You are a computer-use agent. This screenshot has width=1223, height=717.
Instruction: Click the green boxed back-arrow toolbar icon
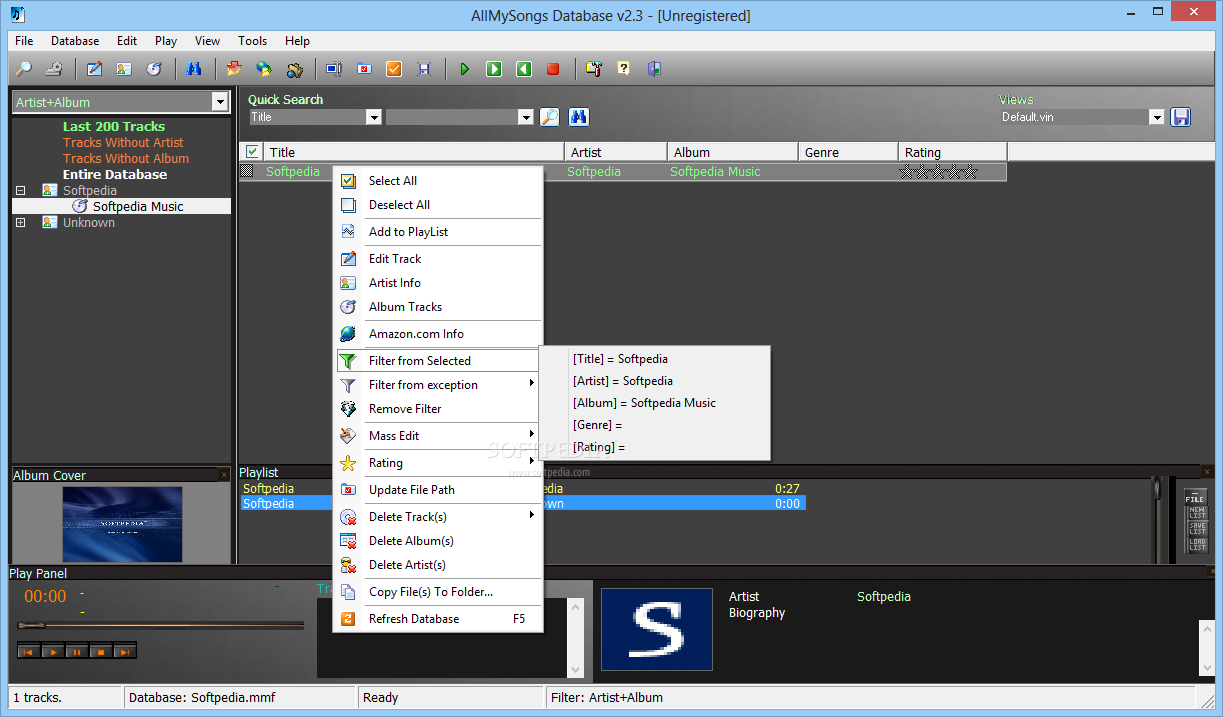tap(523, 69)
